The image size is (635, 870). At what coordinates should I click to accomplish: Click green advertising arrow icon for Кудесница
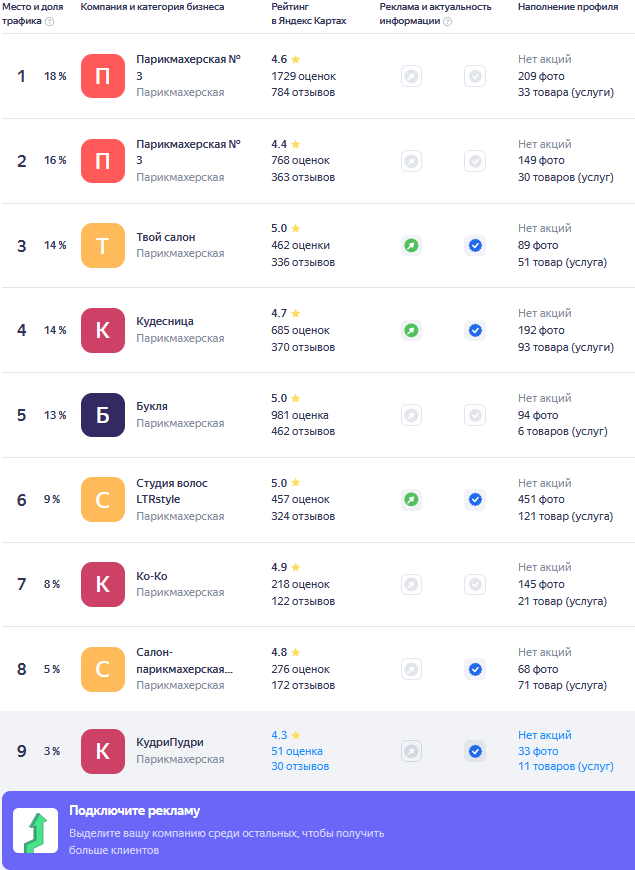411,331
